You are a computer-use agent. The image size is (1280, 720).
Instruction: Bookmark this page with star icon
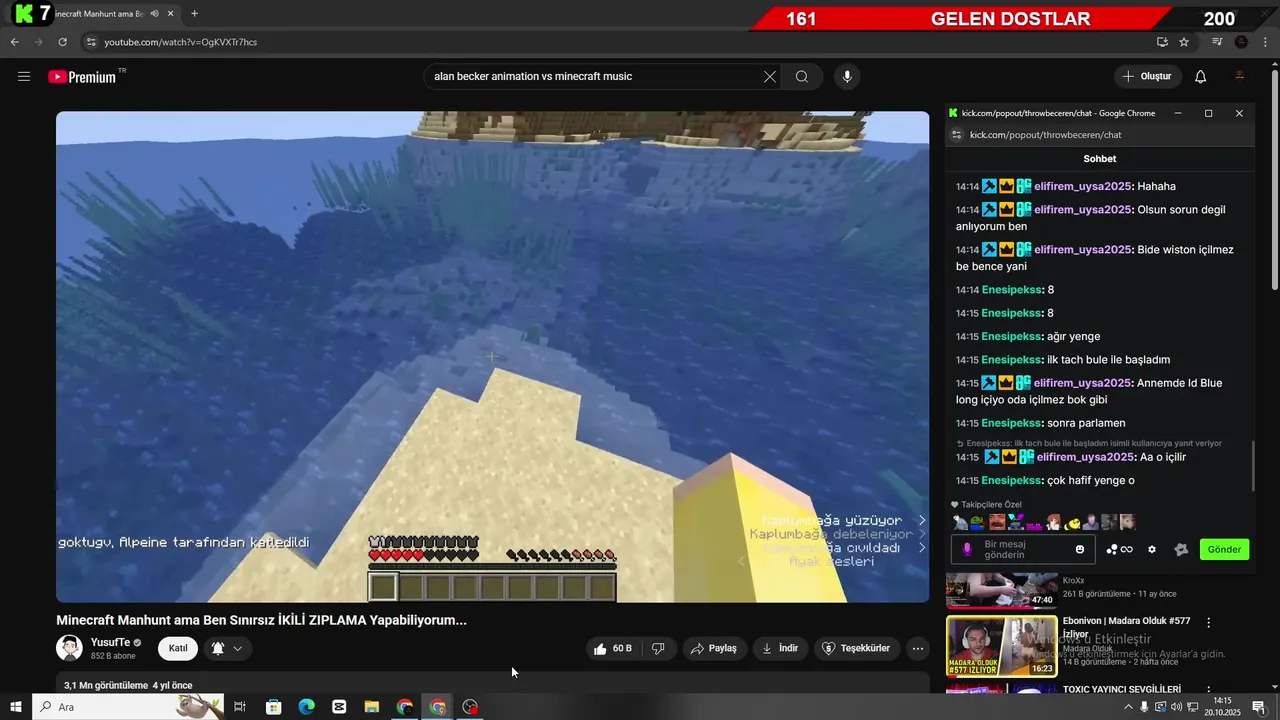coord(1184,42)
